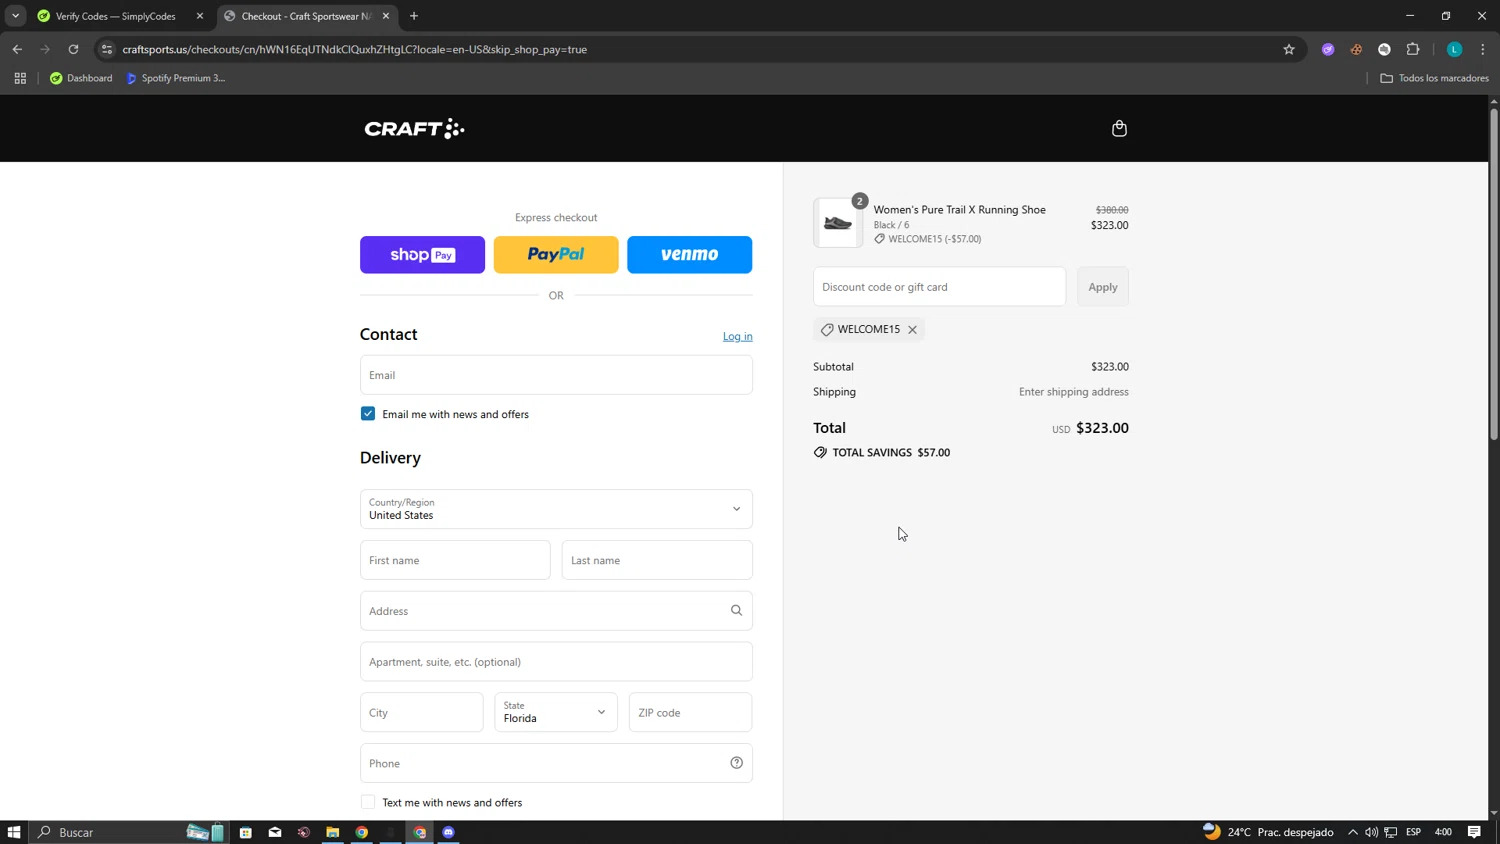Viewport: 1500px width, 844px height.
Task: Open the State dropdown showing Florida
Action: click(x=556, y=712)
